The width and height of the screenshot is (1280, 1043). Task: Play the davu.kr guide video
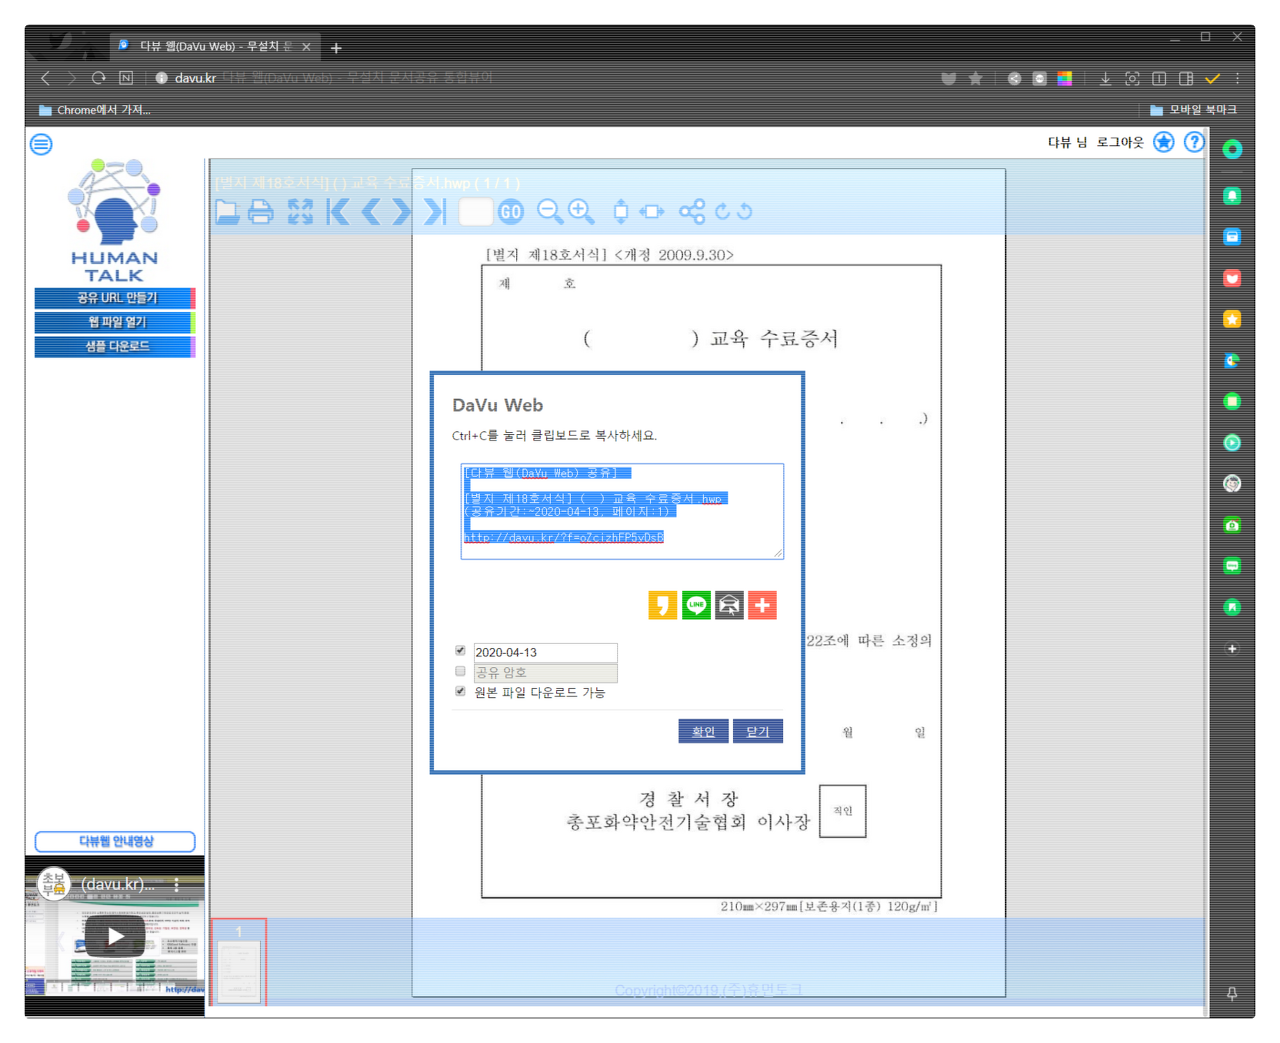coord(115,936)
